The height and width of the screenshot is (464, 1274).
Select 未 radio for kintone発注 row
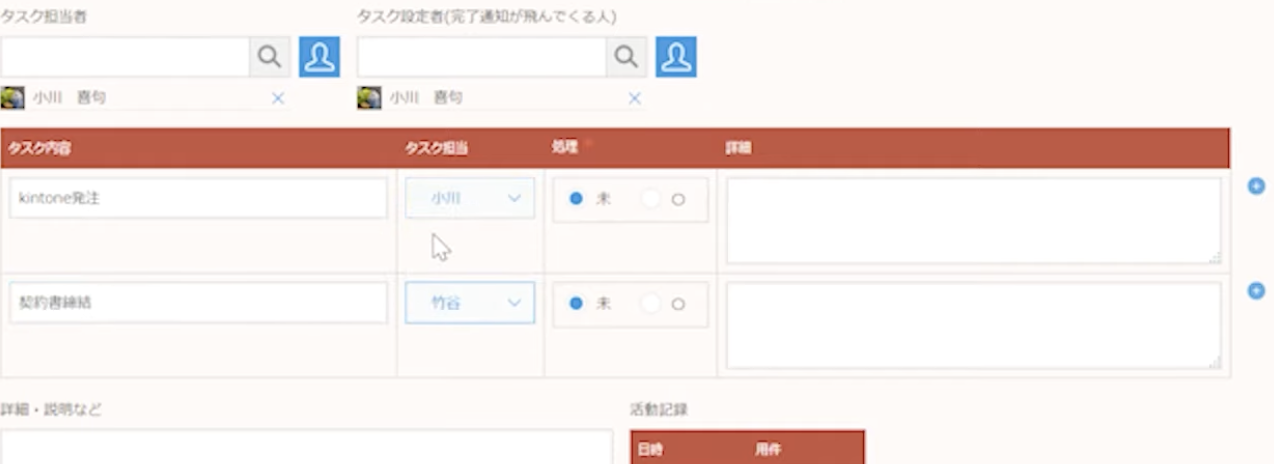point(576,199)
